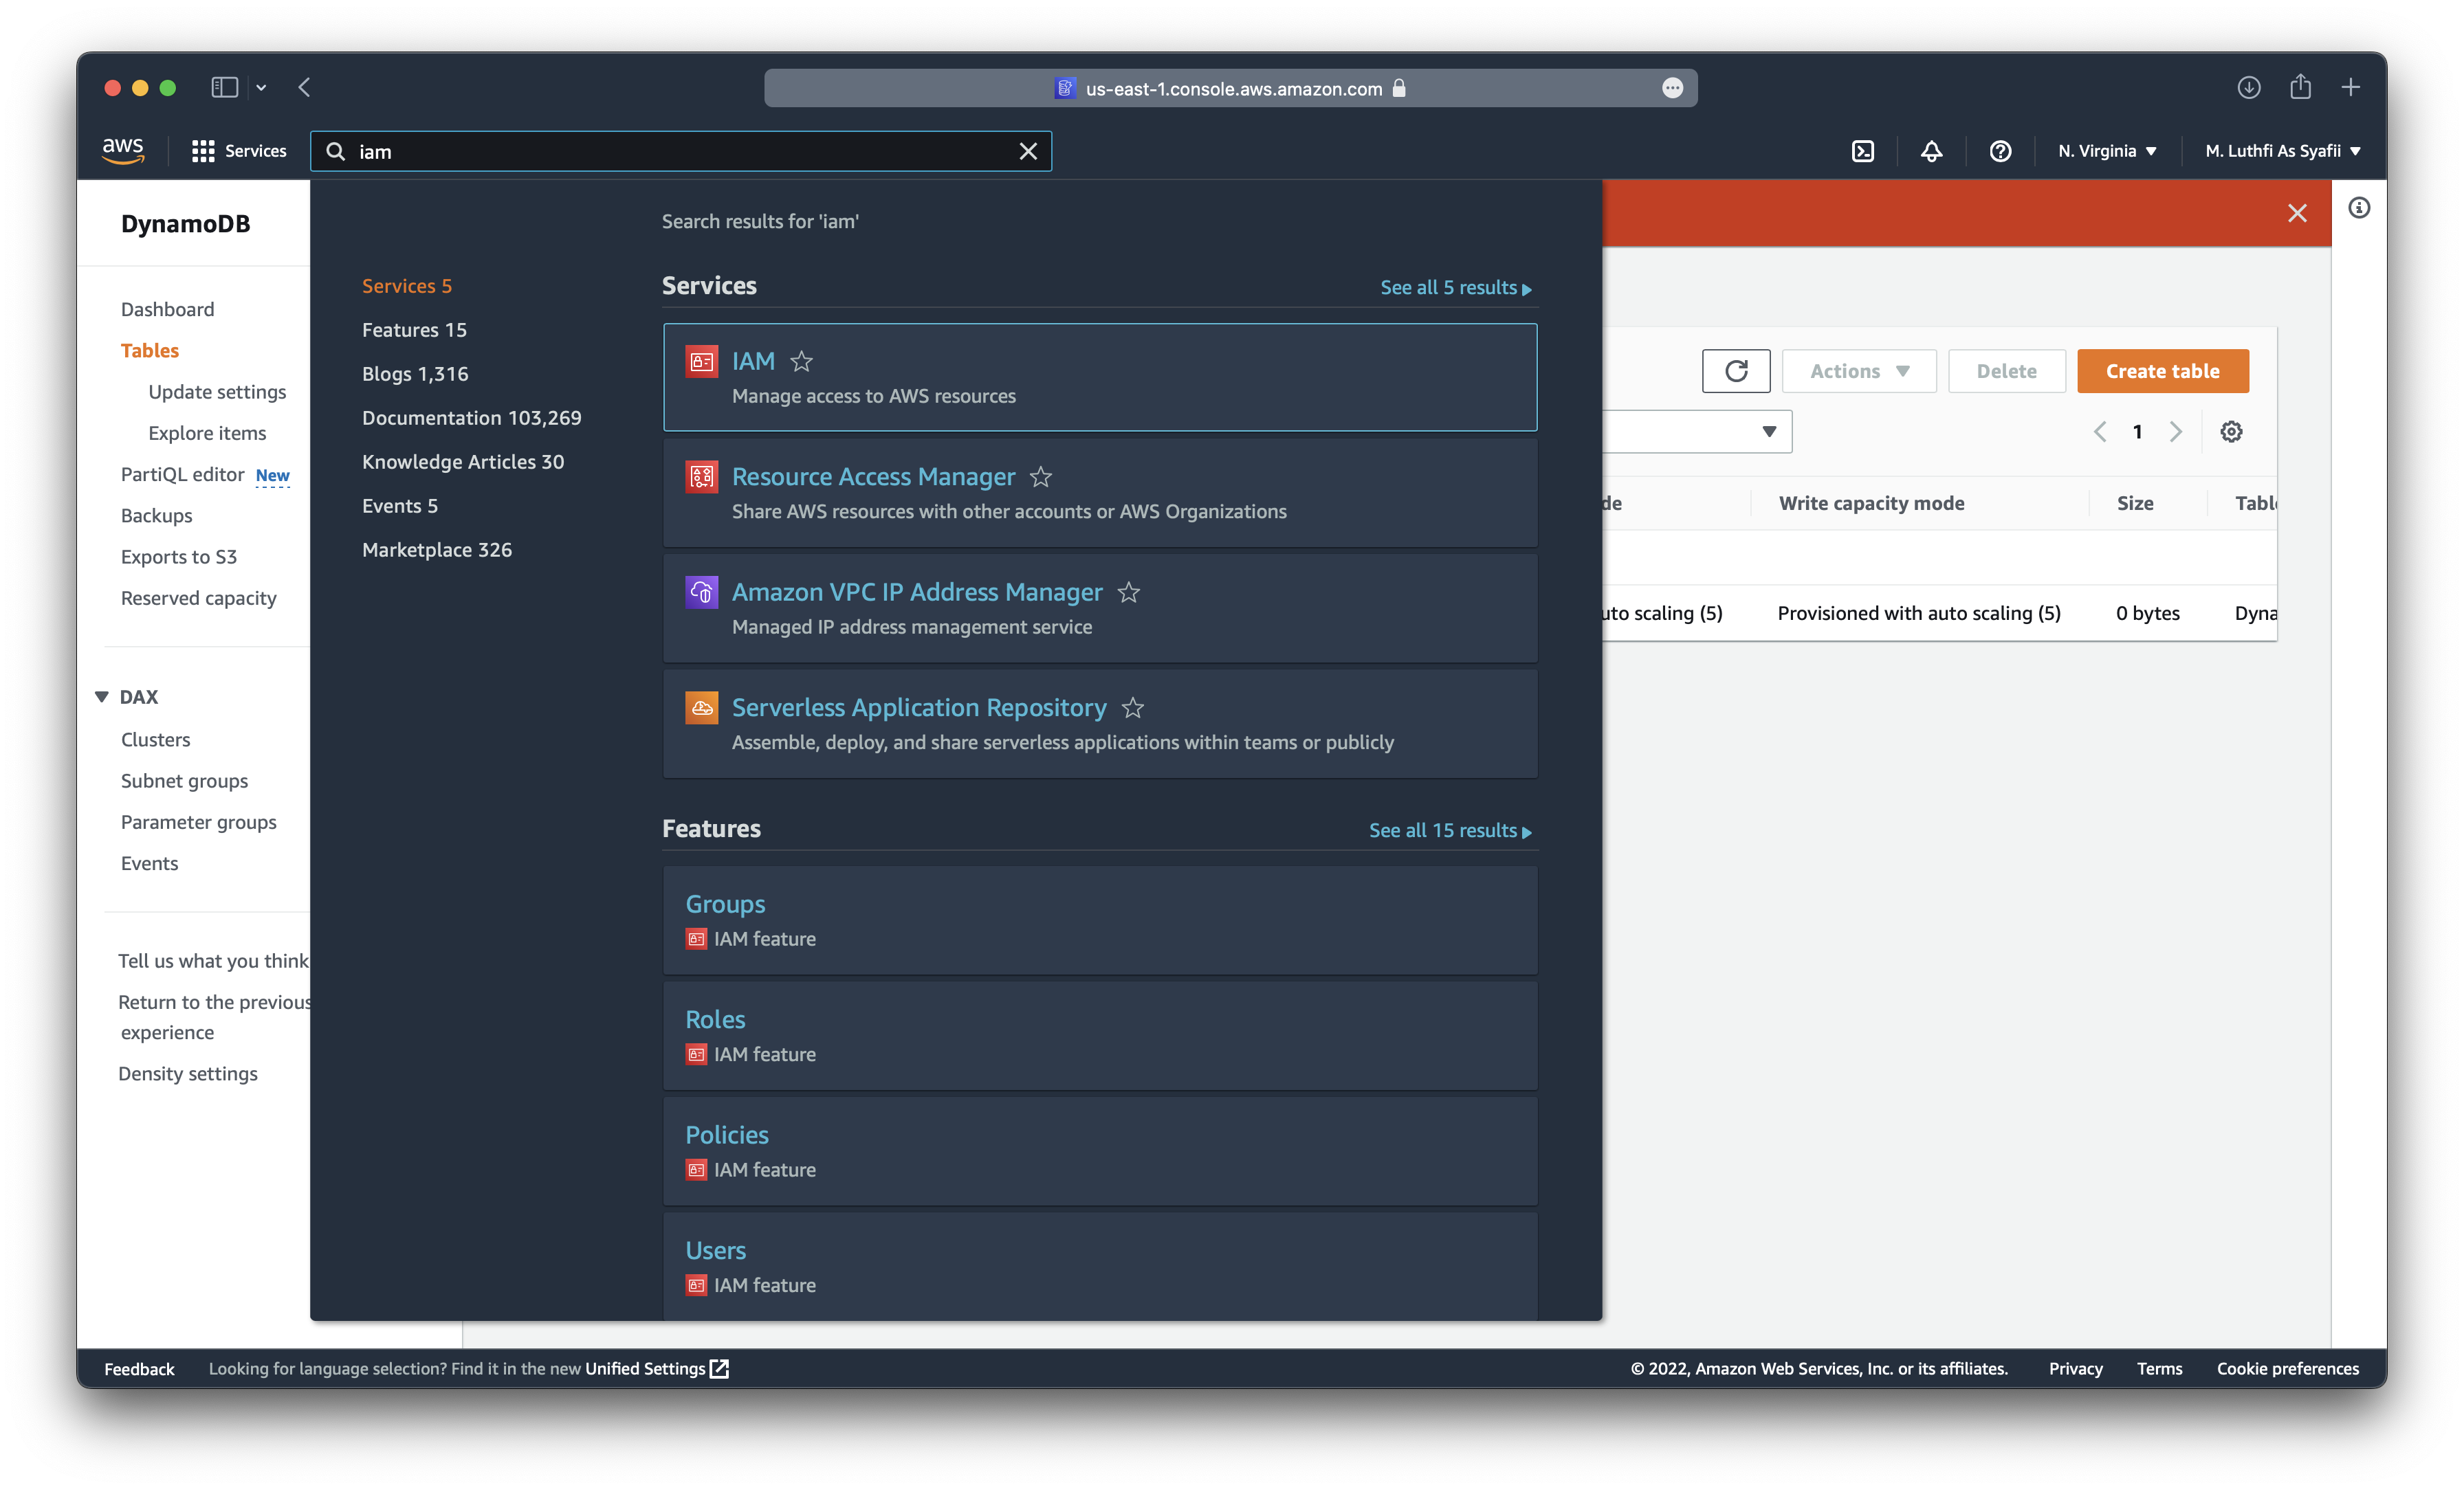Open DAX Clusters

pyautogui.click(x=155, y=739)
